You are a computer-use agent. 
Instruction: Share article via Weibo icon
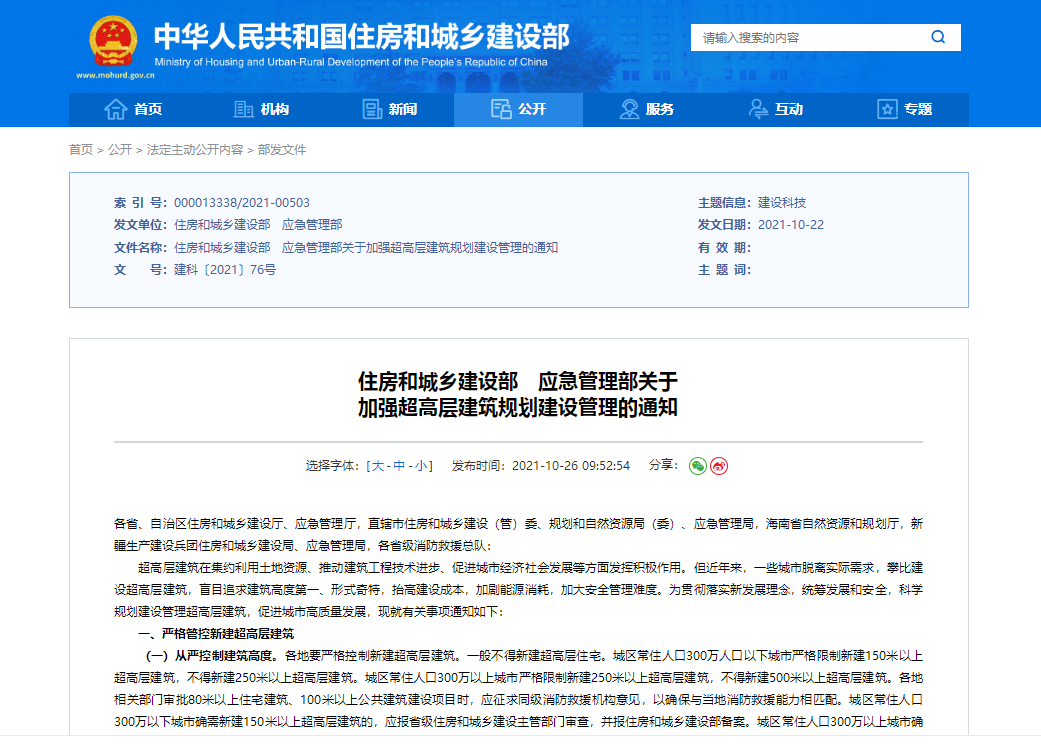pyautogui.click(x=719, y=466)
